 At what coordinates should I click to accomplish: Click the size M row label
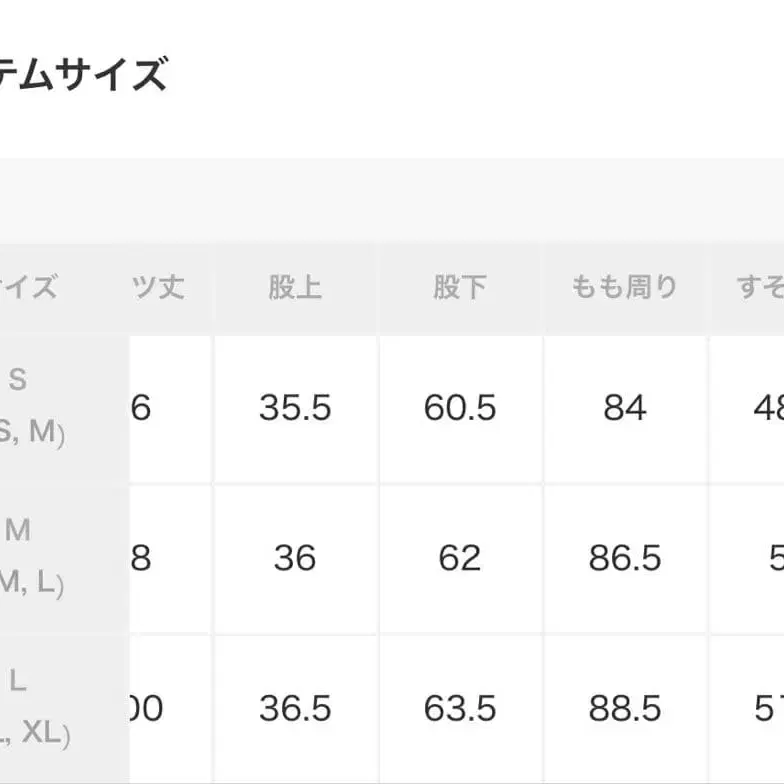pyautogui.click(x=28, y=557)
